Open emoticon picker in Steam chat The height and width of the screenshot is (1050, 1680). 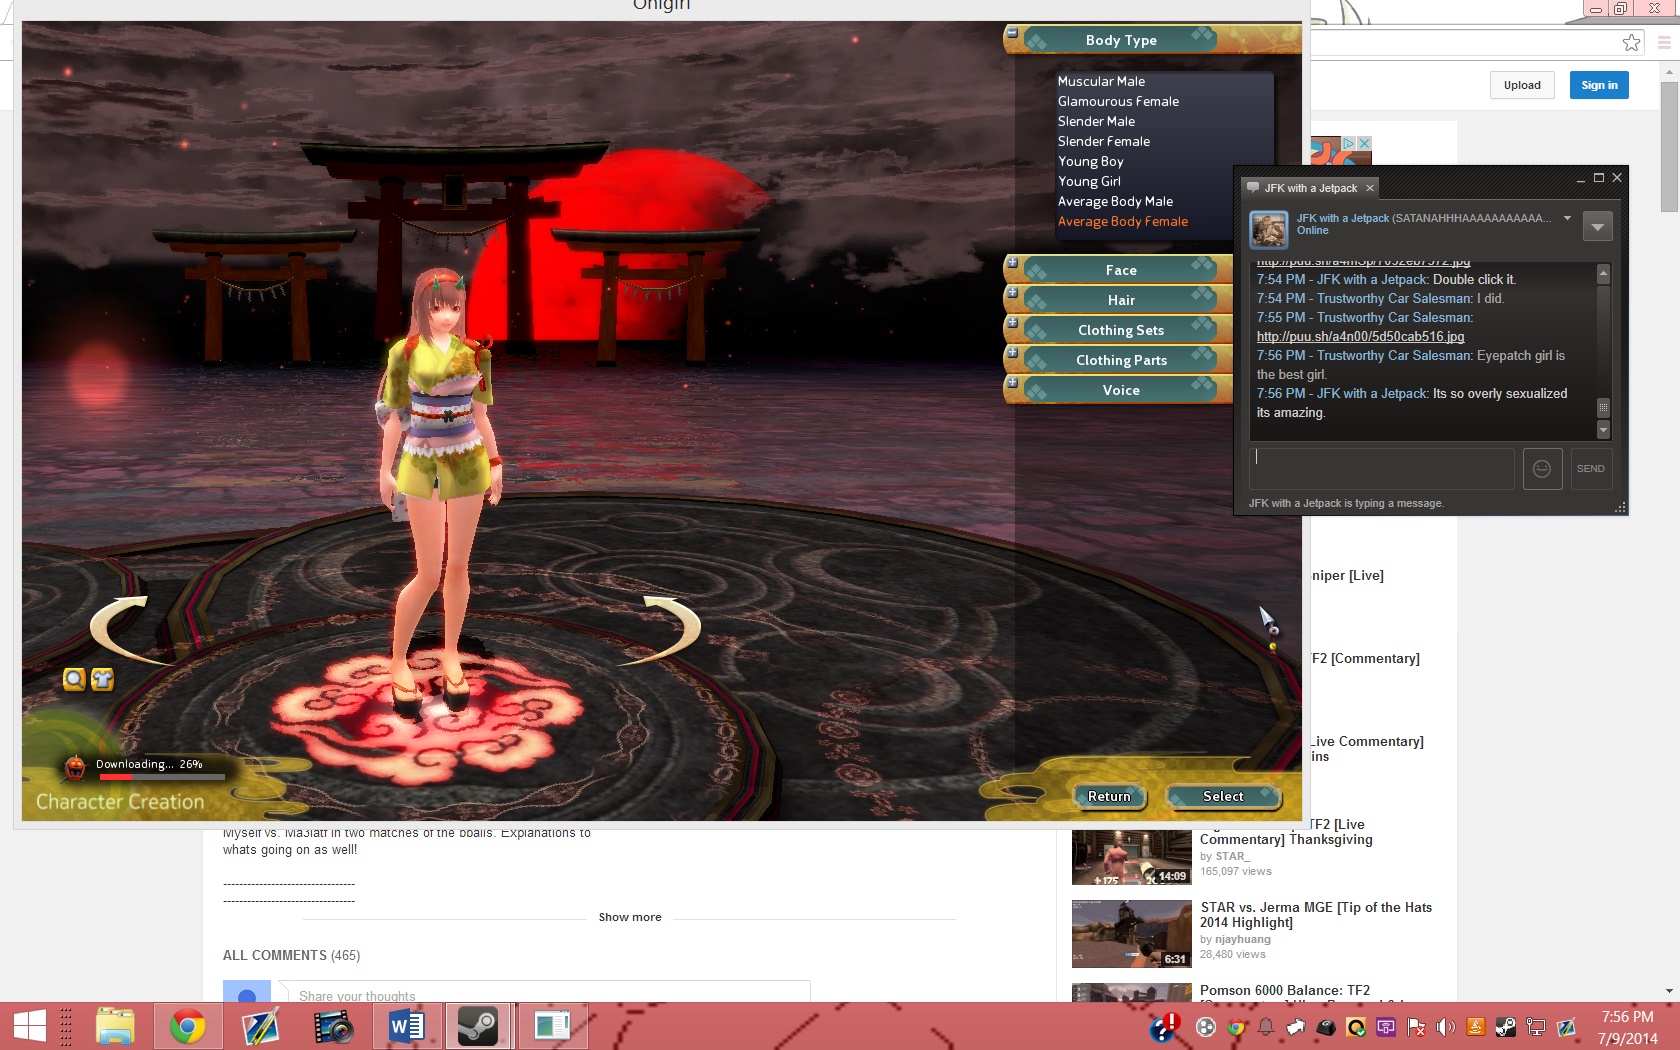point(1542,469)
